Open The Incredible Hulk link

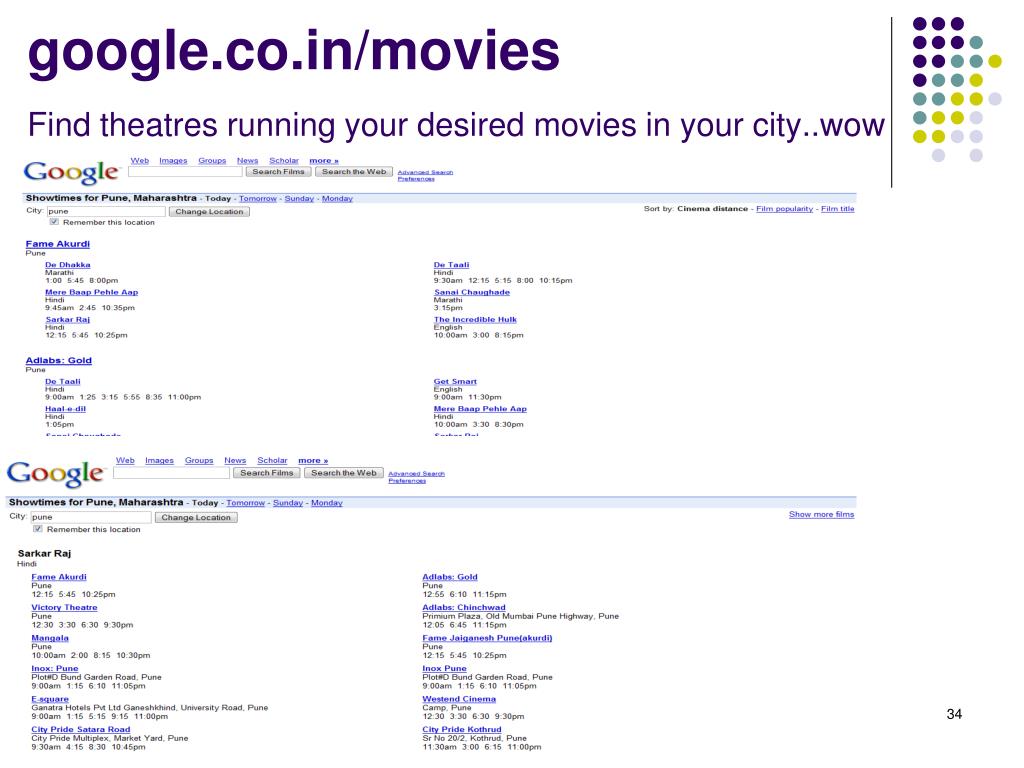475,320
